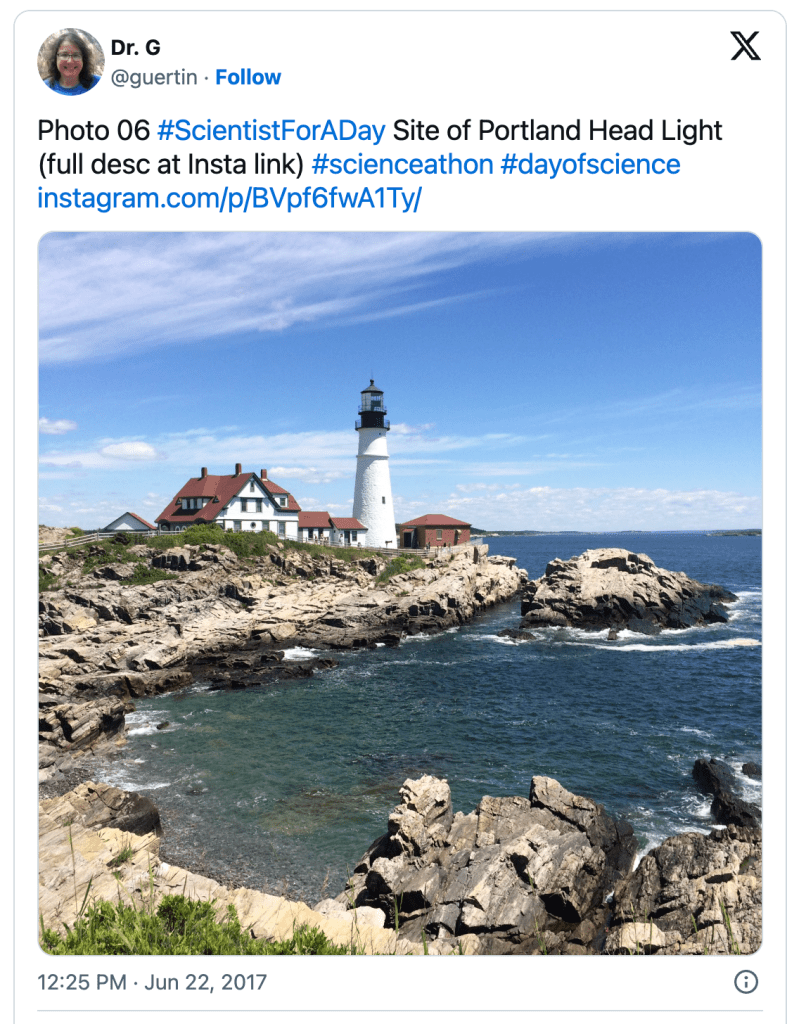Viewport: 806px width, 1024px height.
Task: Click the "Photo 06" tweet text
Action: click(x=93, y=131)
